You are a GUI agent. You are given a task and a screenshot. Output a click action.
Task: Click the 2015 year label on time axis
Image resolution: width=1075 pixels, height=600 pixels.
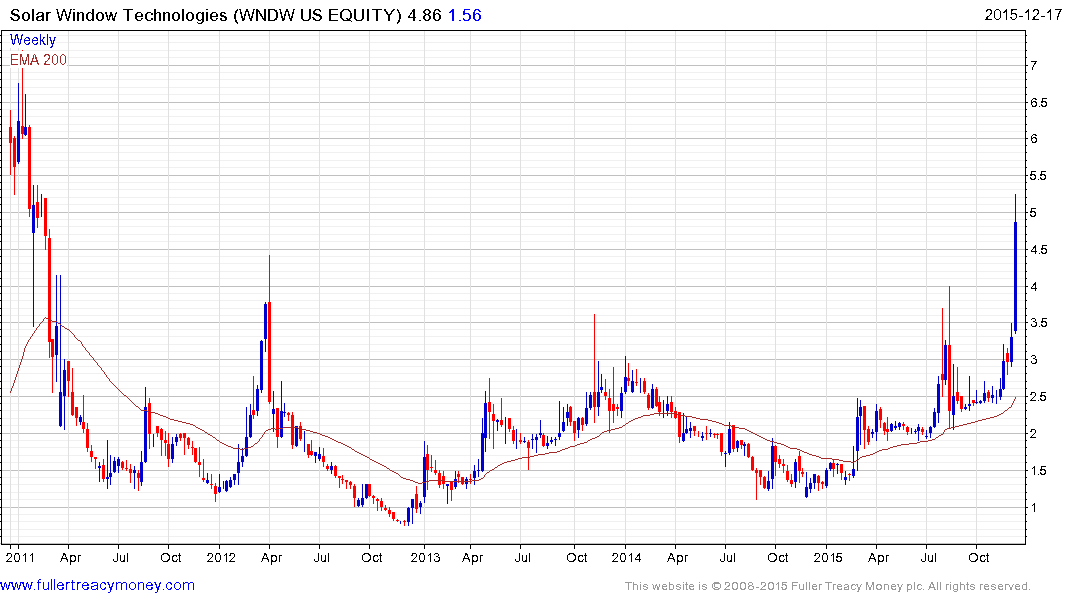[828, 557]
